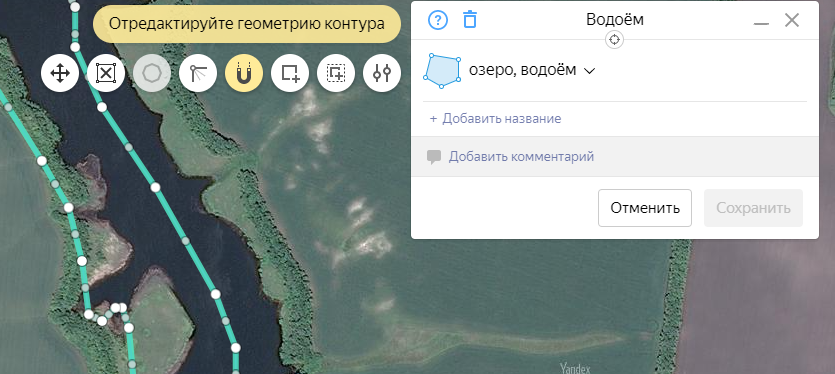Click "Добавить название" link
The height and width of the screenshot is (374, 835).
pos(495,118)
